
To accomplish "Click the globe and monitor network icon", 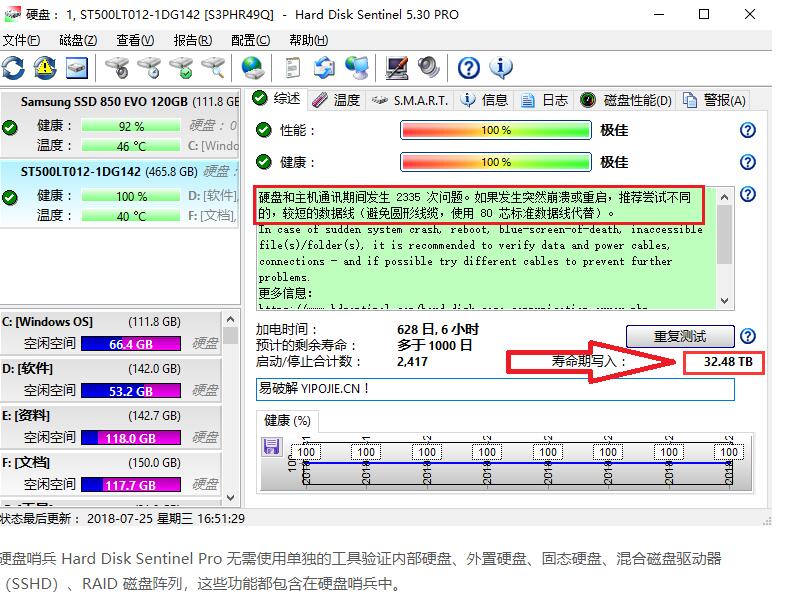I will point(357,67).
